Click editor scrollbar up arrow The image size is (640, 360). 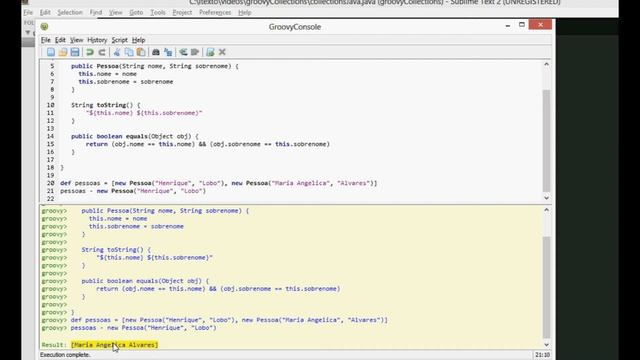[547, 64]
